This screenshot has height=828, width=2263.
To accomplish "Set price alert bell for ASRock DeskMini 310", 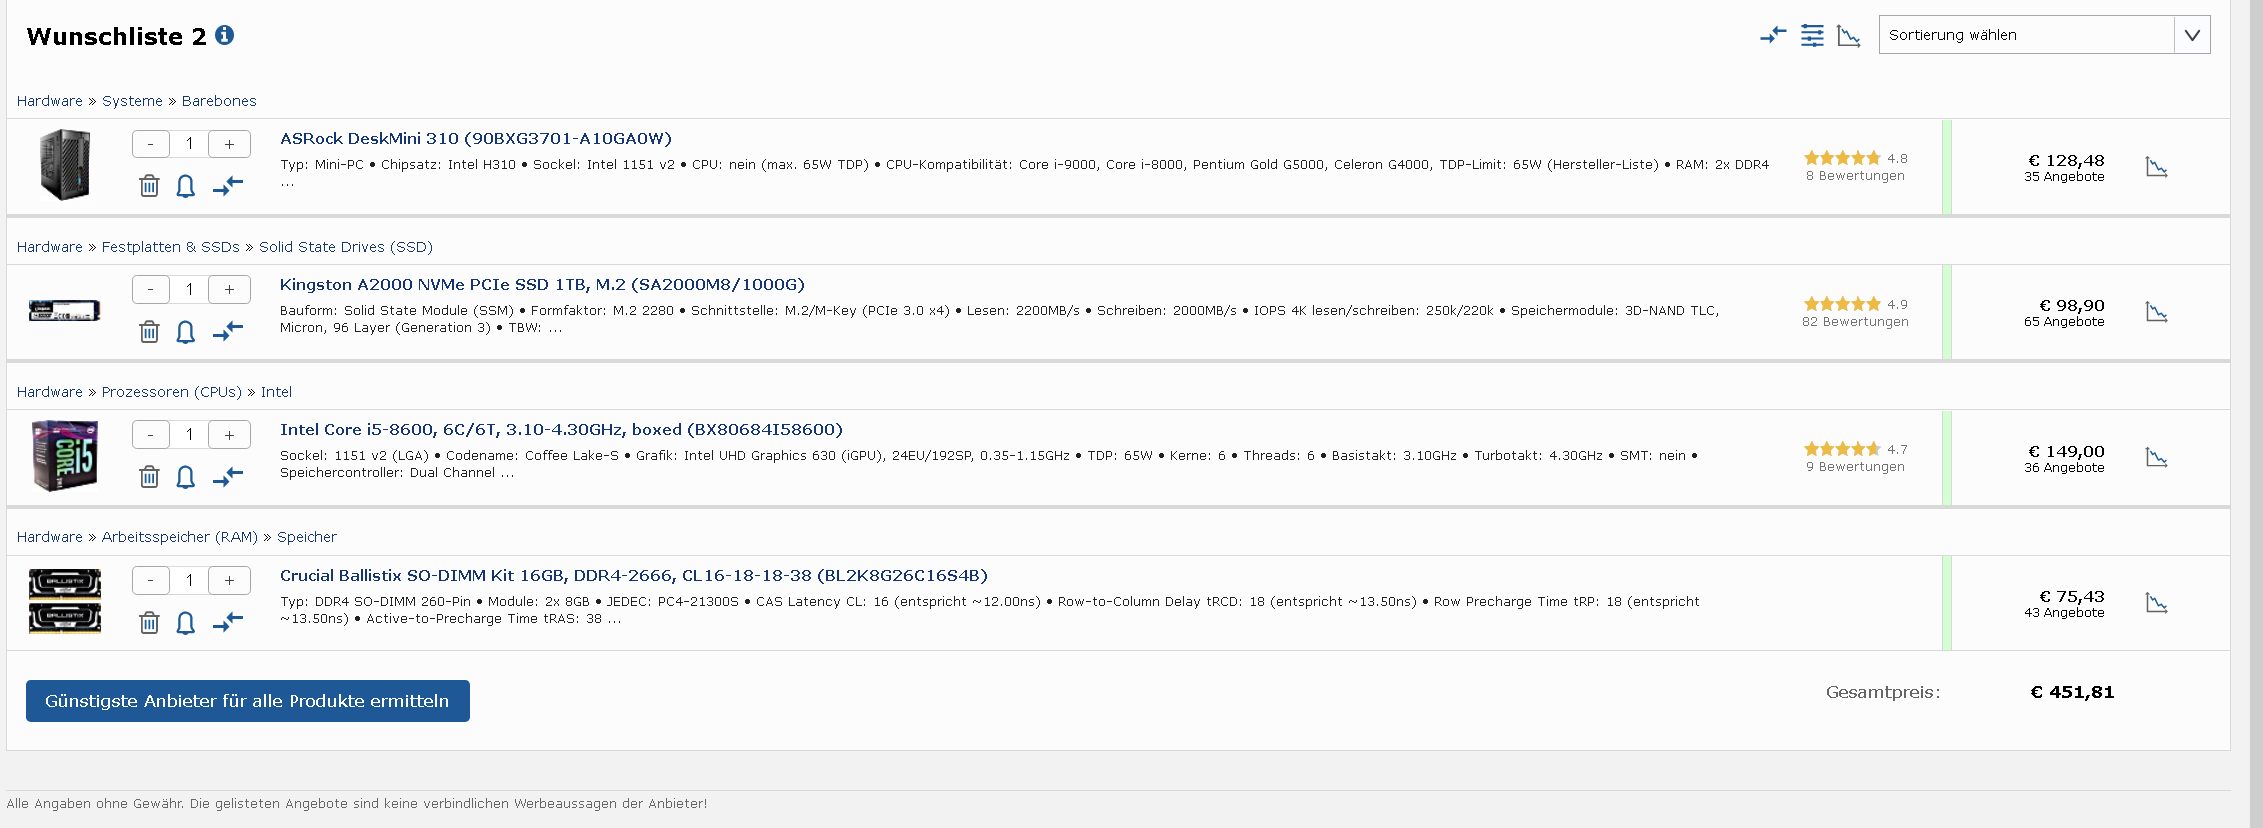I will pos(186,186).
